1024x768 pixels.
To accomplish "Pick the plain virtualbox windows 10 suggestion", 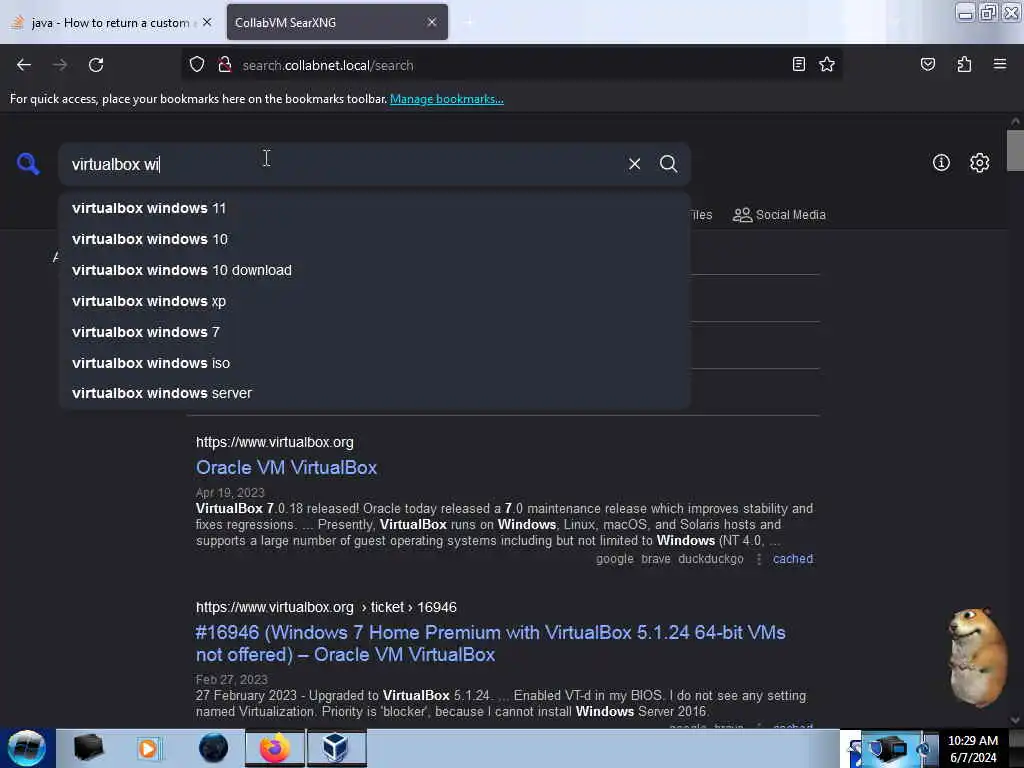I will point(375,239).
